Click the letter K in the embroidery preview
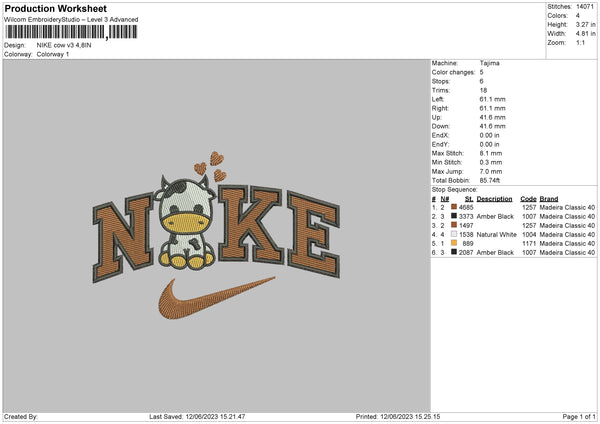Viewport: 600px width, 424px height. click(x=251, y=225)
